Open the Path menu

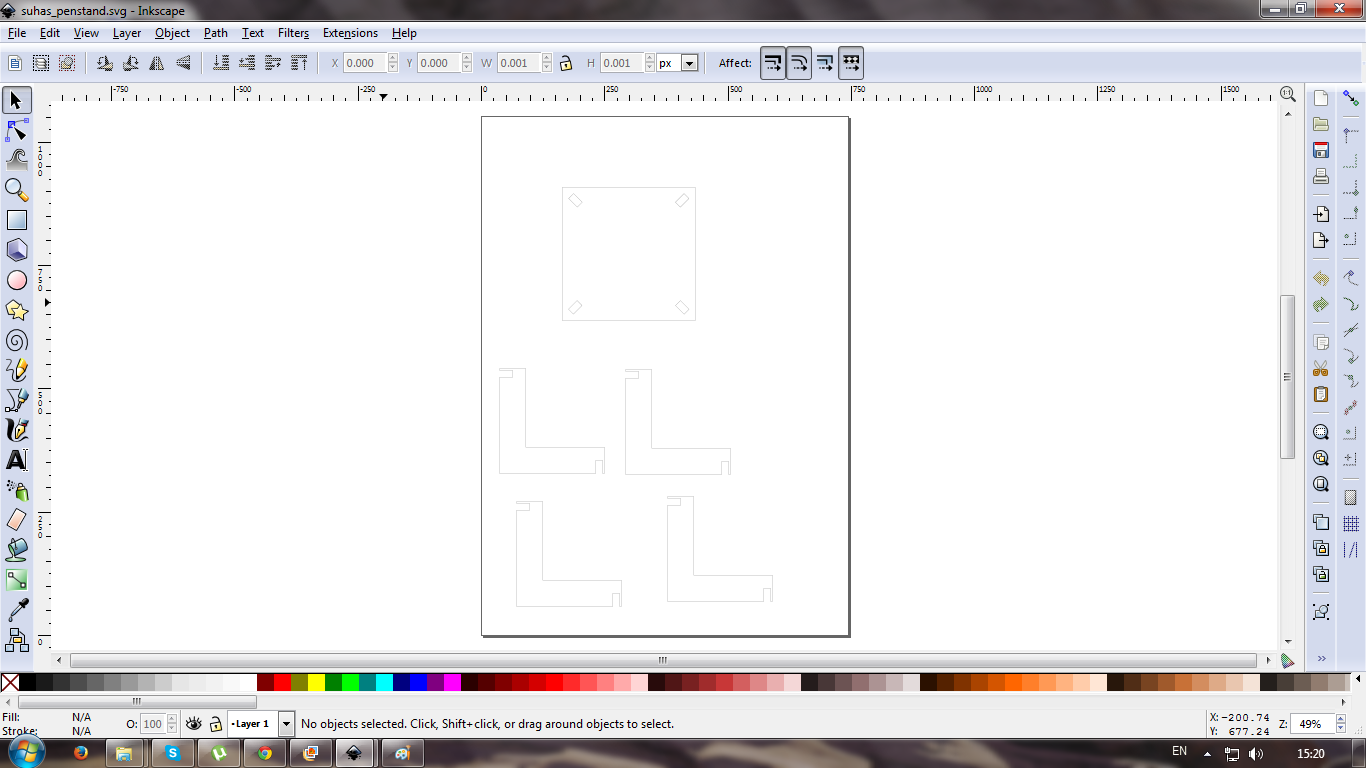(x=216, y=33)
